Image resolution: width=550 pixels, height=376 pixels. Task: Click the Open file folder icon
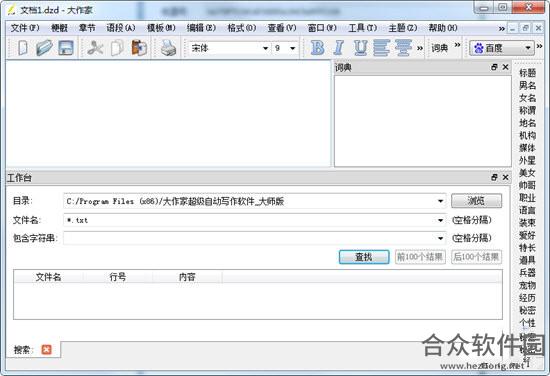tap(44, 48)
